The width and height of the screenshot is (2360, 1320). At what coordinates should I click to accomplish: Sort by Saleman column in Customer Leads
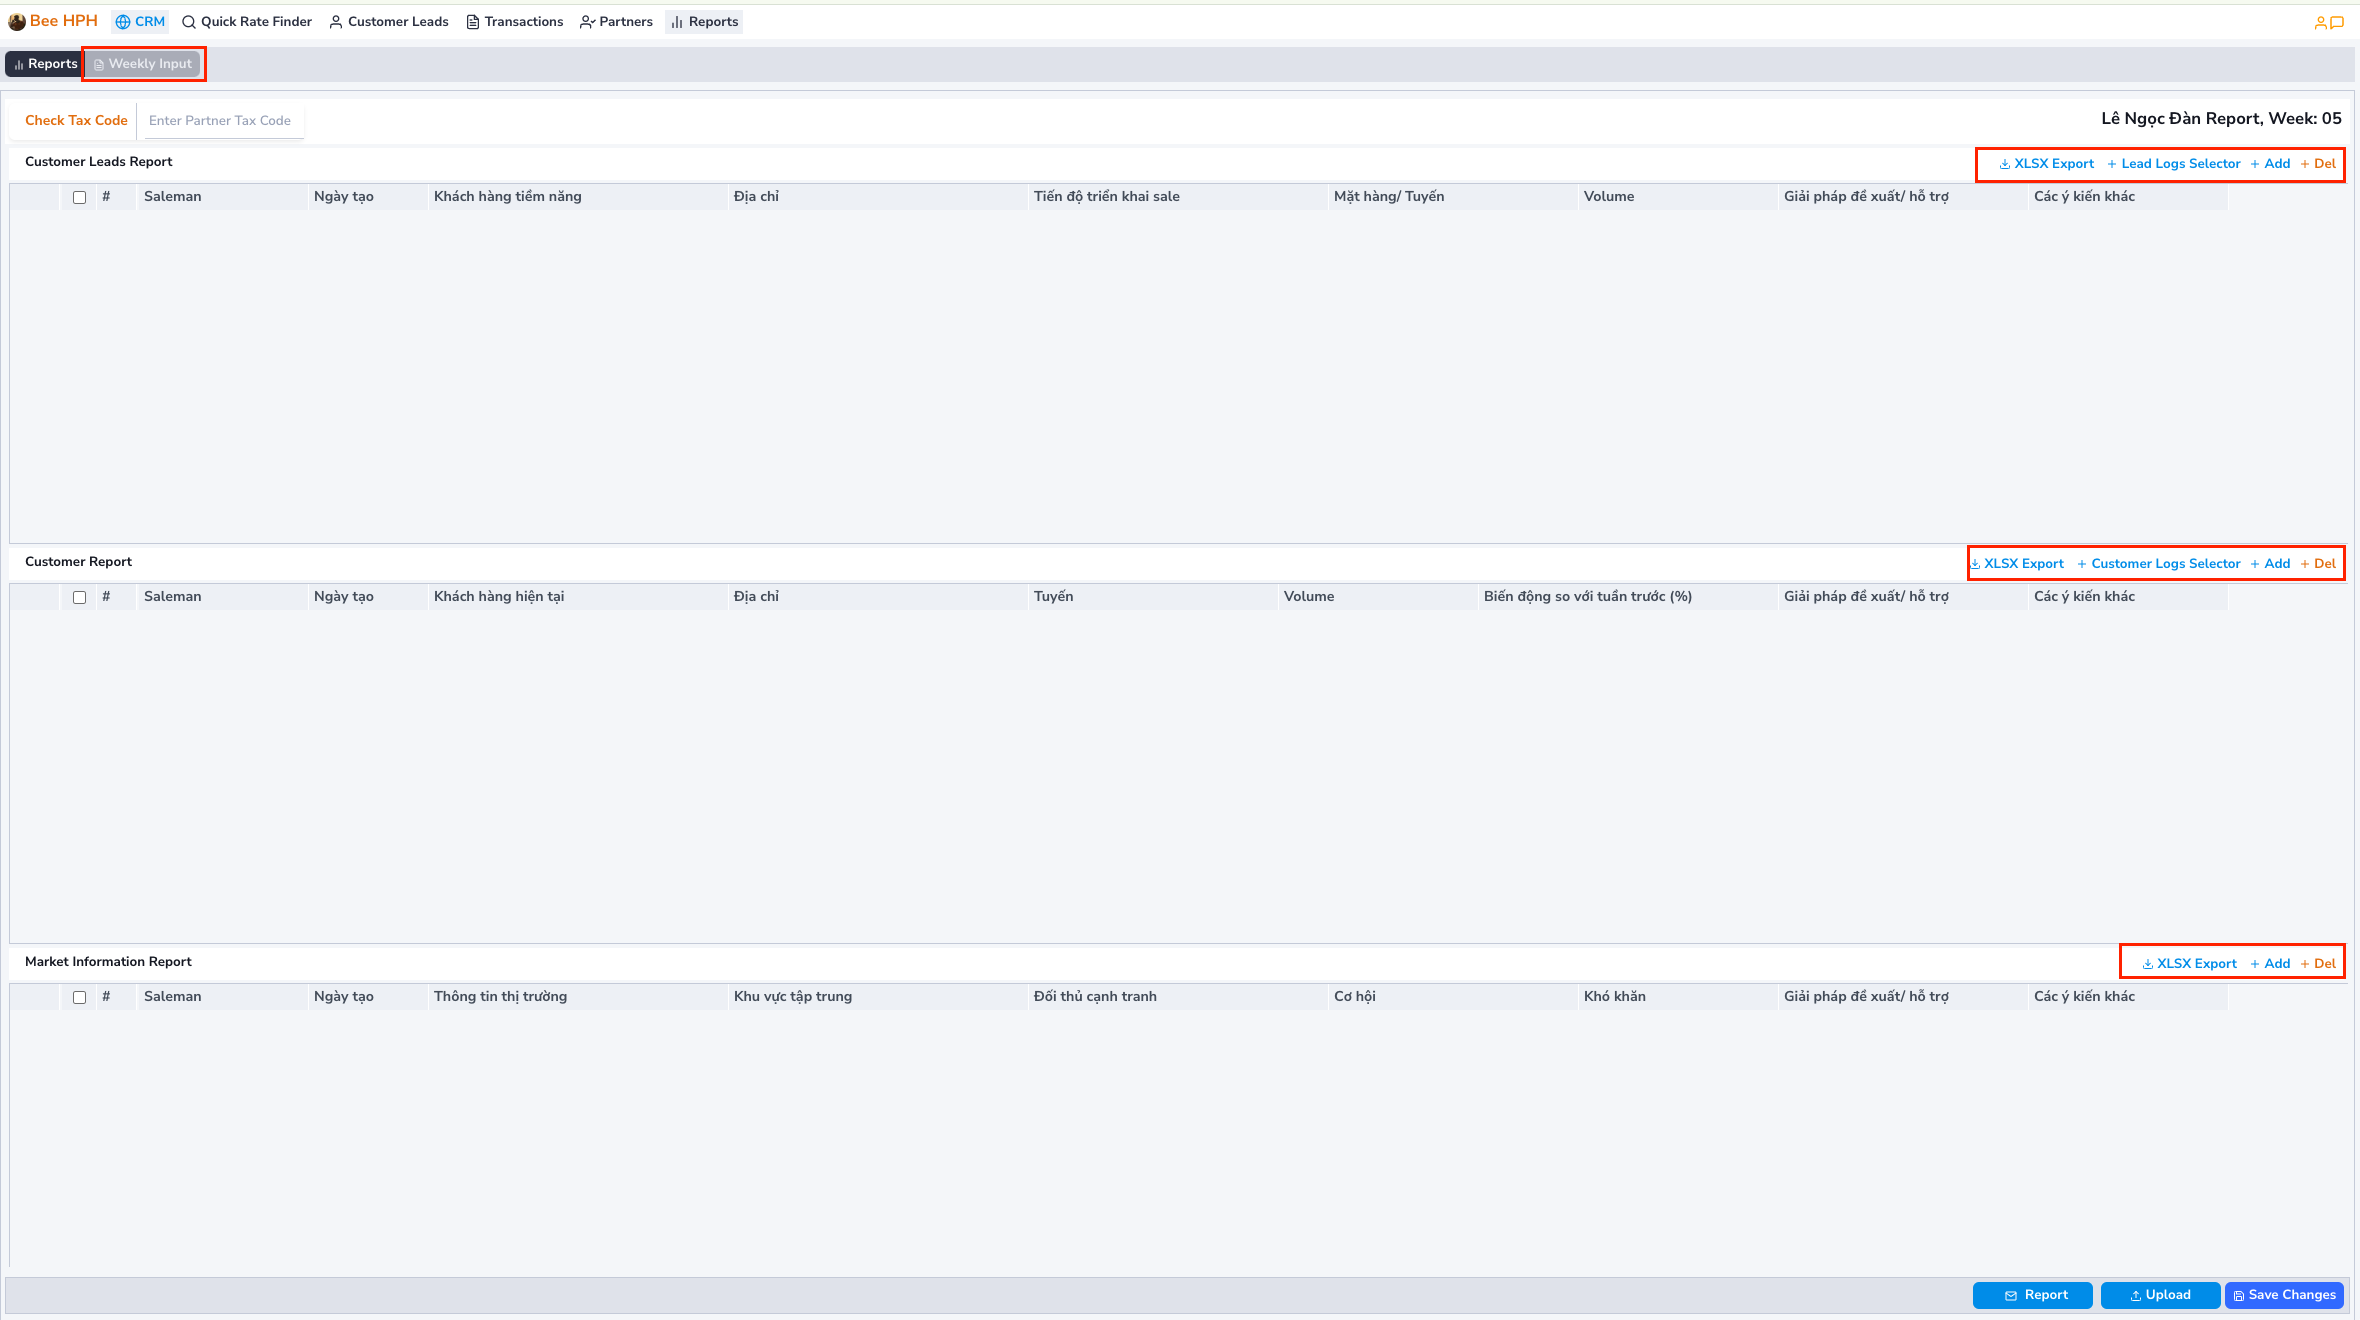pyautogui.click(x=173, y=197)
